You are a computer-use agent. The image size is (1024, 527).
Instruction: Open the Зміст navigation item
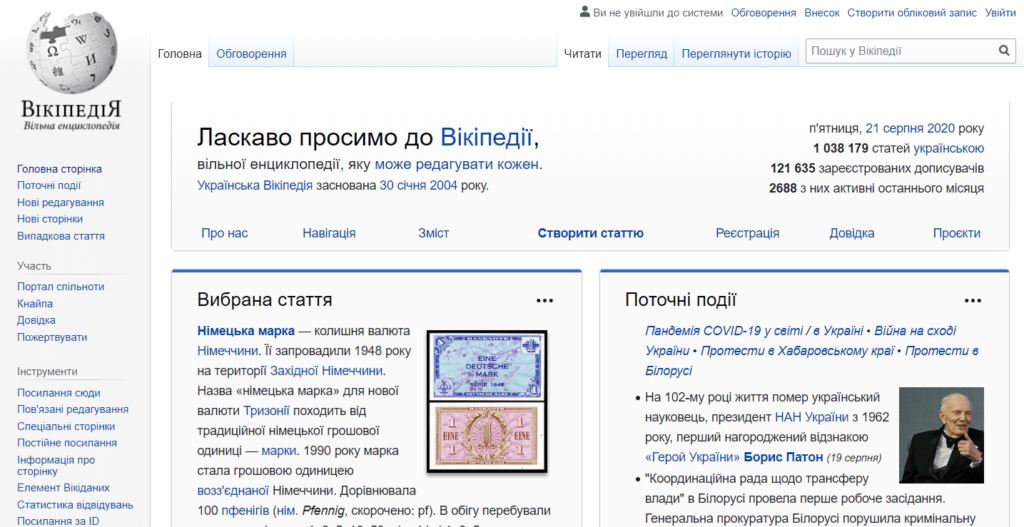433,233
